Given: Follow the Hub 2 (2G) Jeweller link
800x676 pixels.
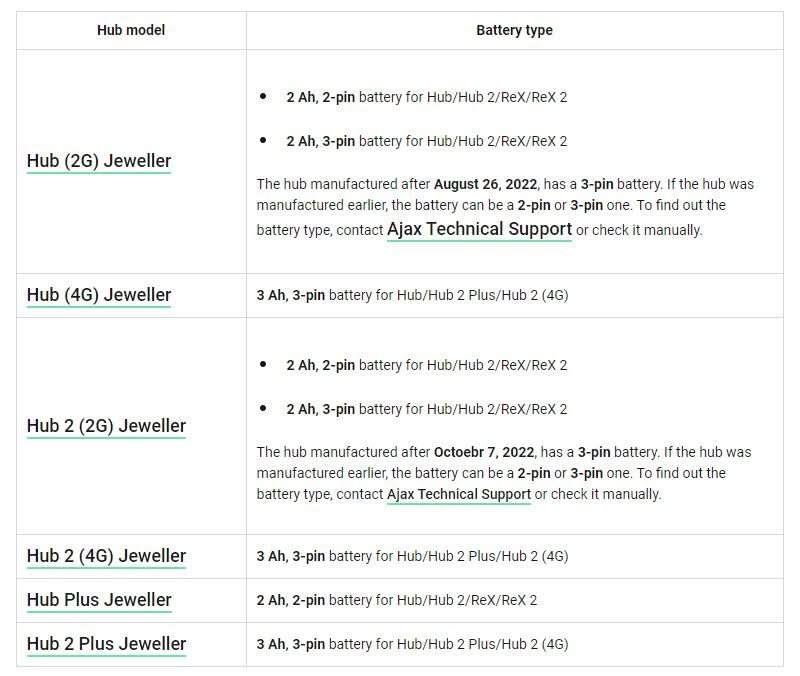Looking at the screenshot, I should tap(106, 426).
